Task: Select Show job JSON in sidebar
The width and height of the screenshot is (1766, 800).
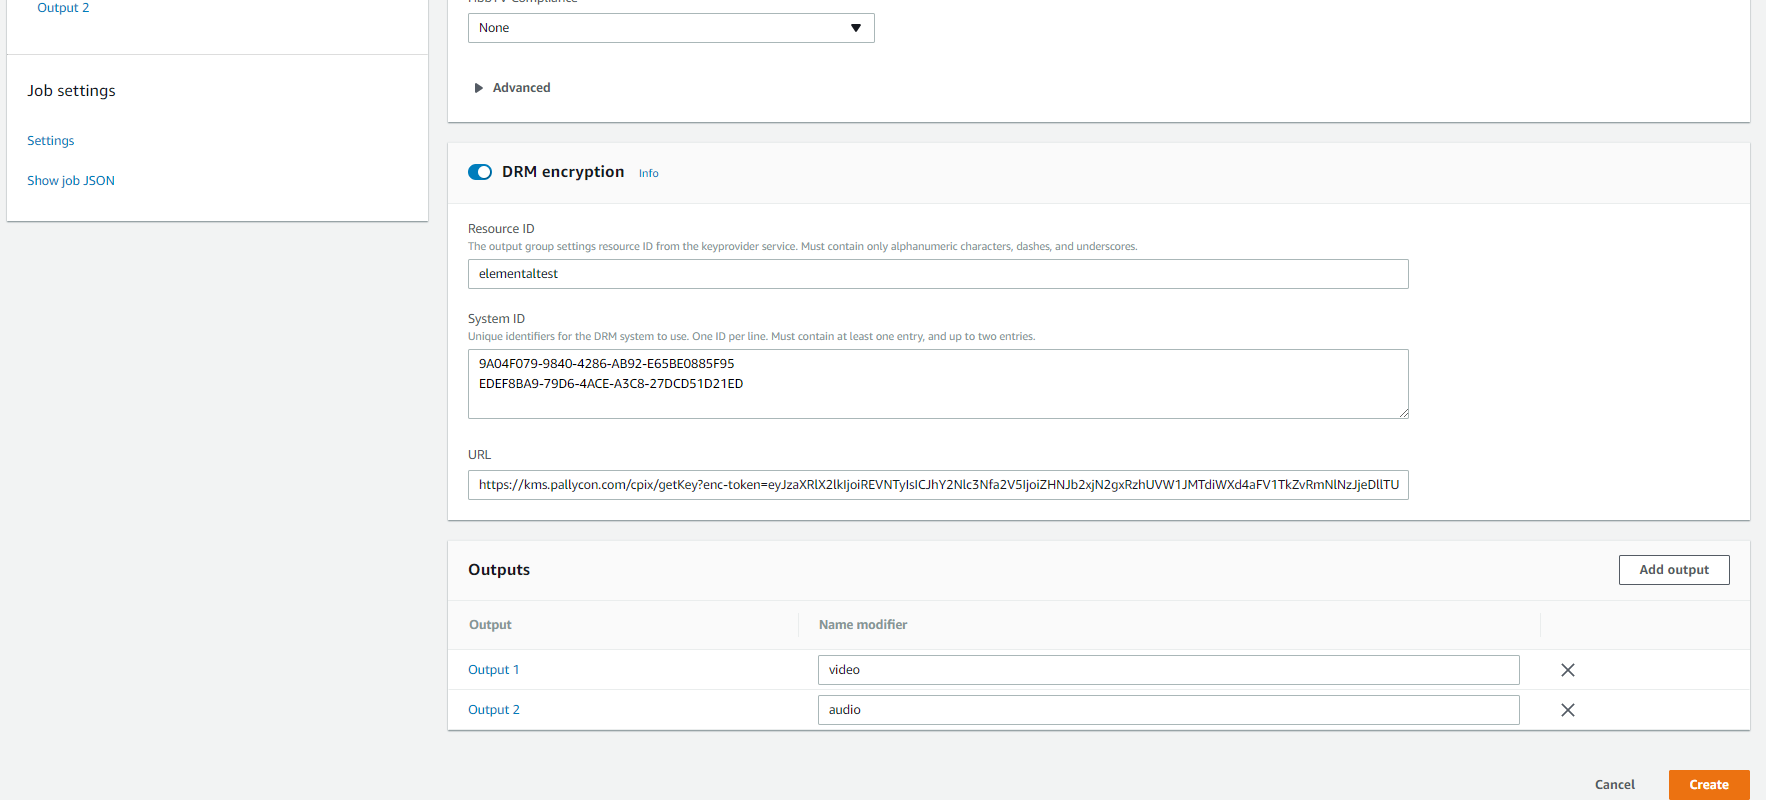Action: pos(71,181)
